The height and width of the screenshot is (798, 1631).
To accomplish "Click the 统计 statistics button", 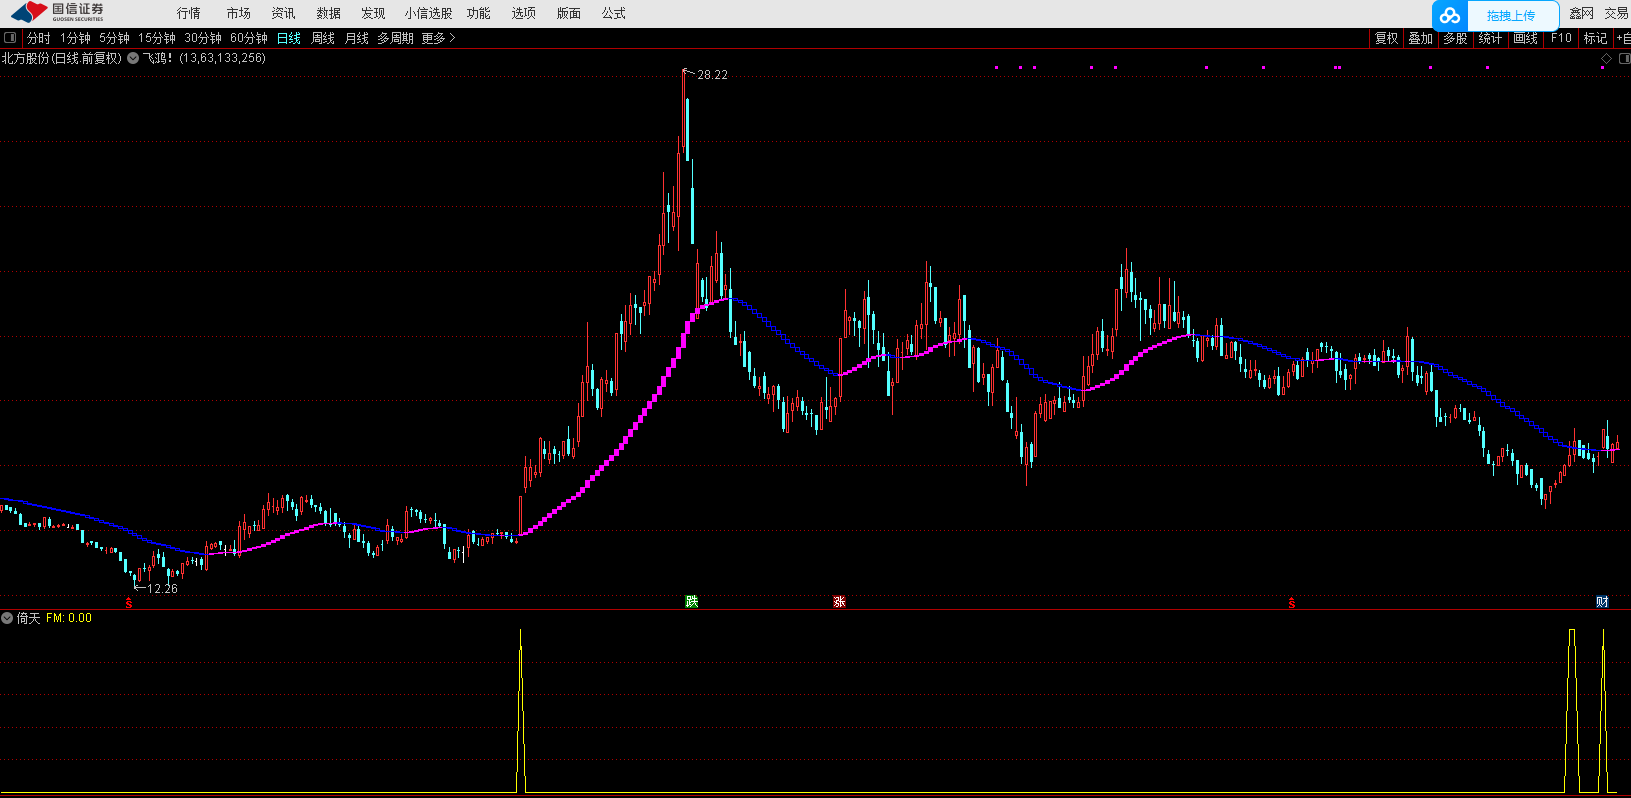I will tap(1490, 38).
